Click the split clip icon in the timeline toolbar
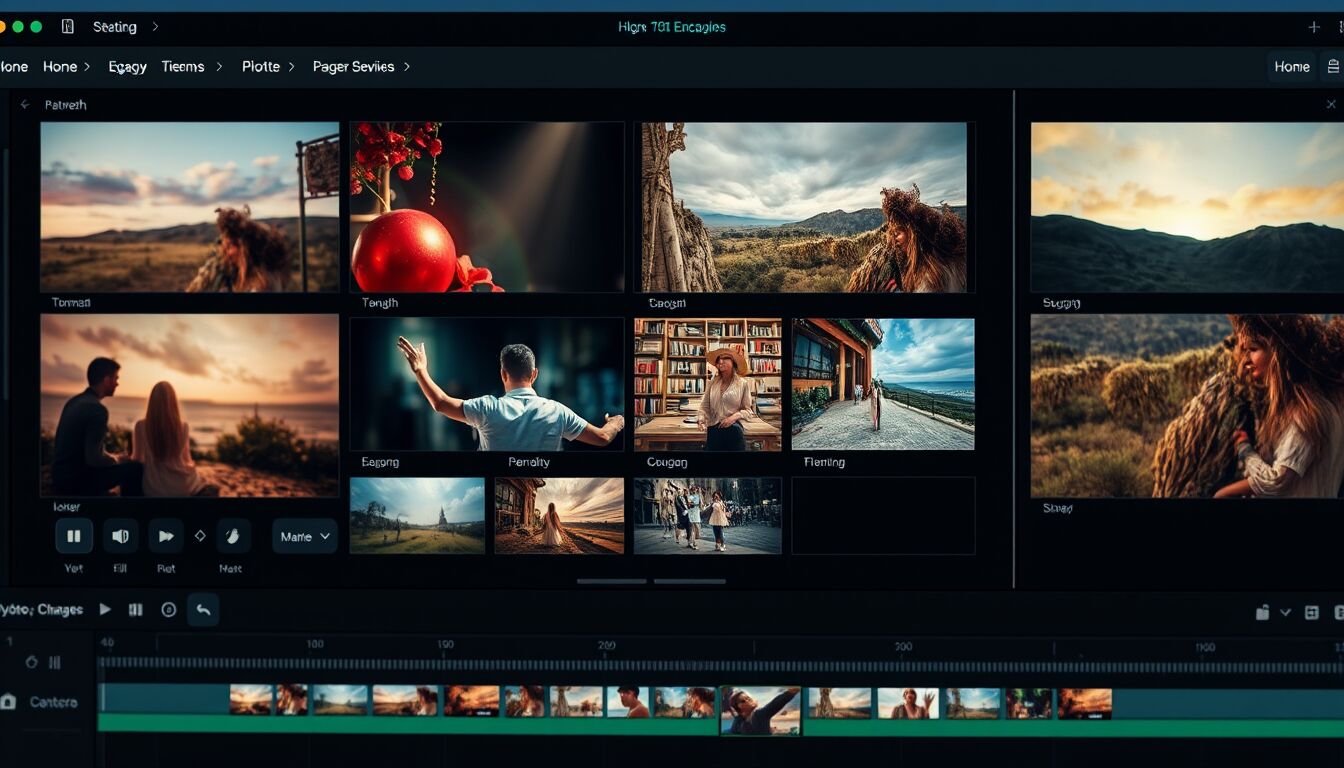 coord(134,608)
